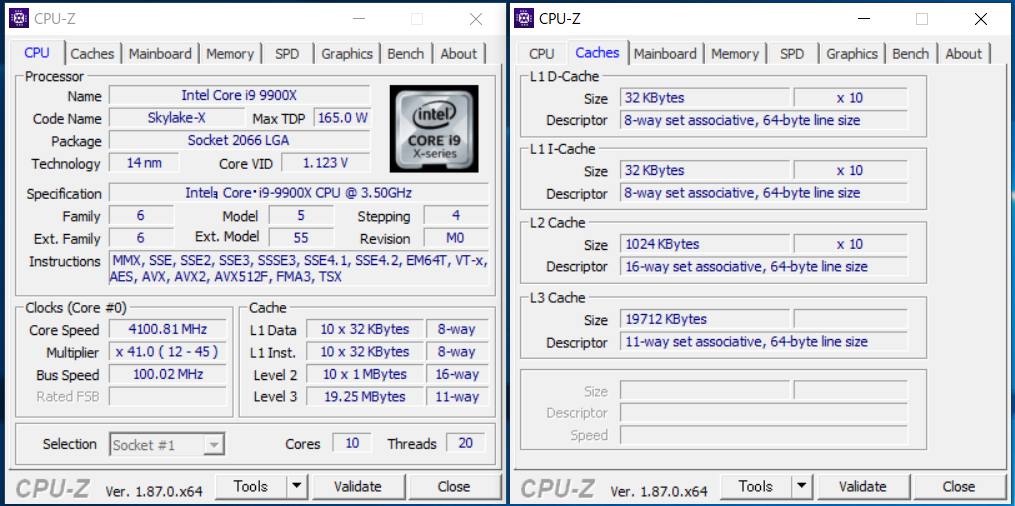Switch to Bench tab in left window

click(406, 54)
